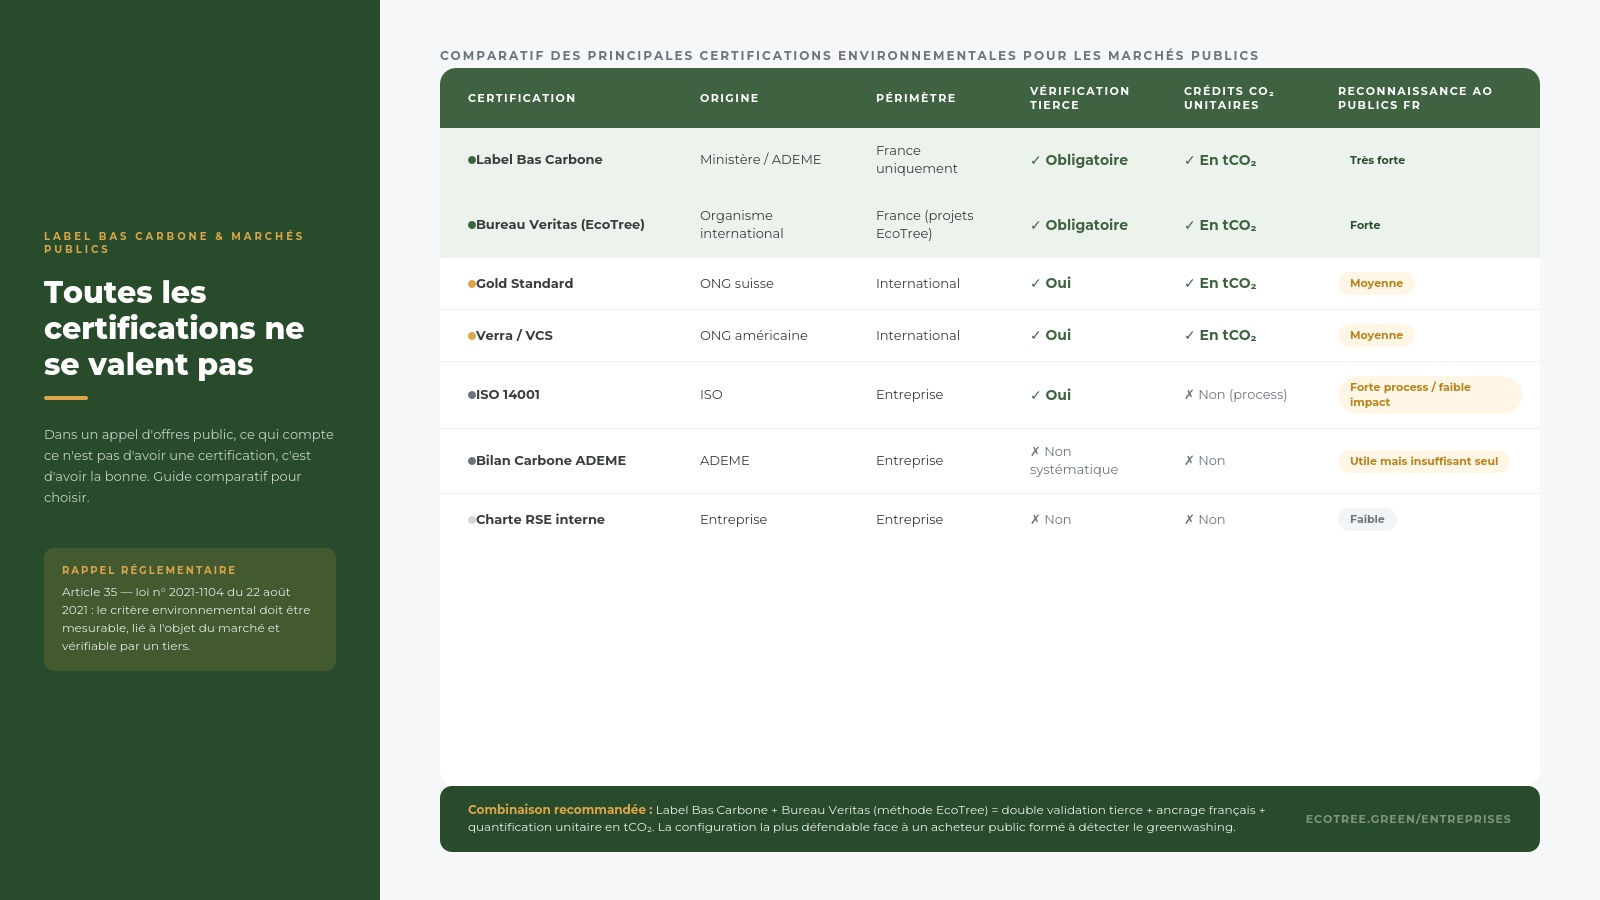Select the ISO 14001 row name
The width and height of the screenshot is (1600, 900).
click(x=508, y=395)
